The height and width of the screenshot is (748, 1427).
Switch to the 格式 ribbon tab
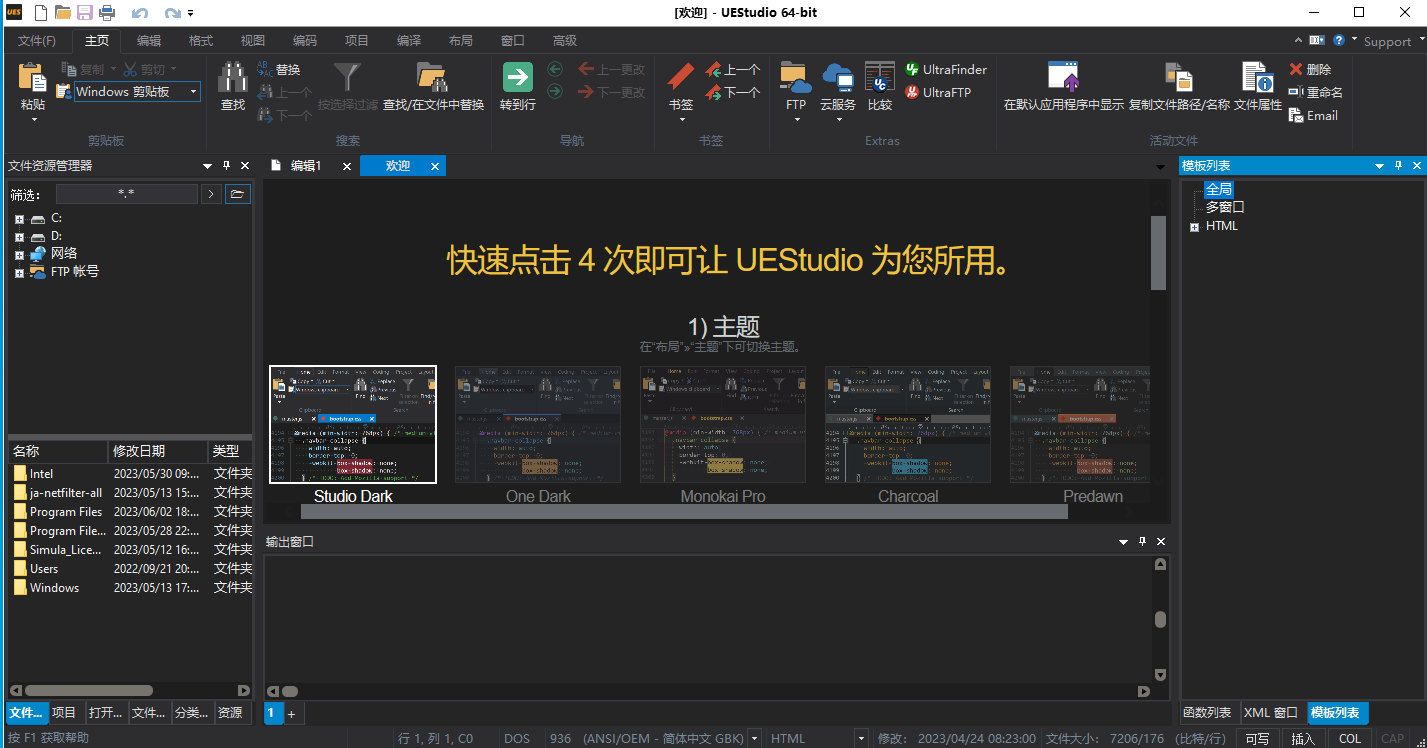[201, 41]
